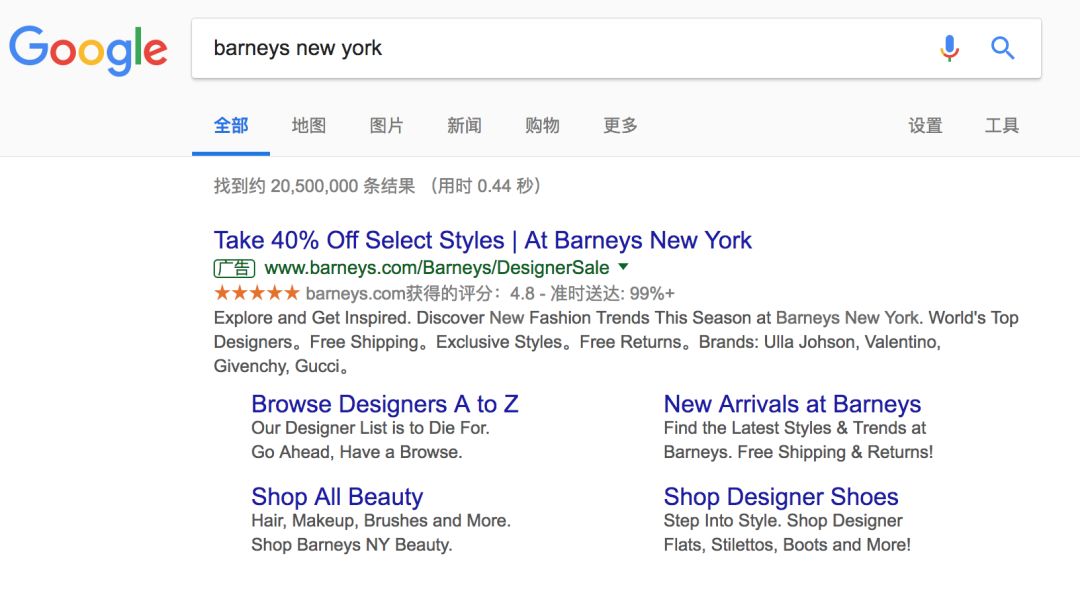Expand the green arrow beside barneys.com URL
This screenshot has height=591, width=1080.
[624, 267]
